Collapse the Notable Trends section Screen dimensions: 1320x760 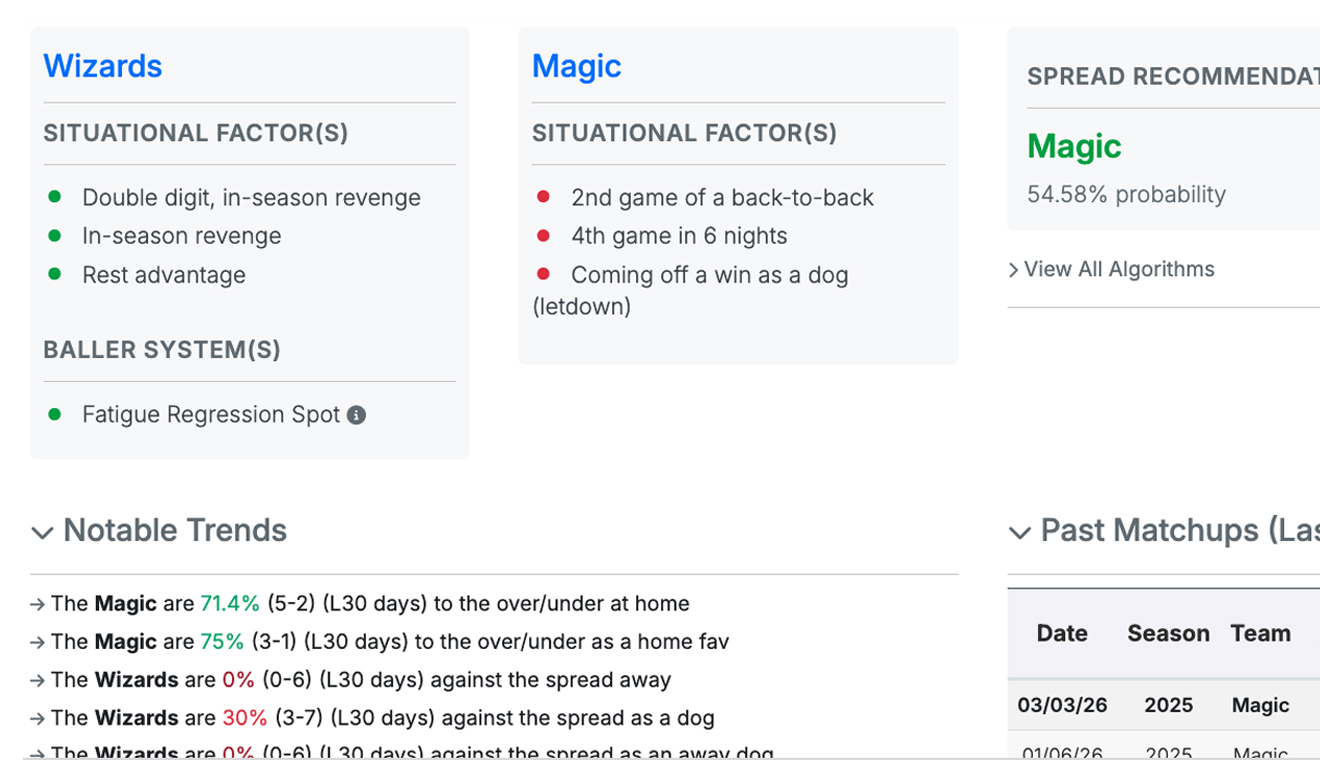(x=42, y=533)
